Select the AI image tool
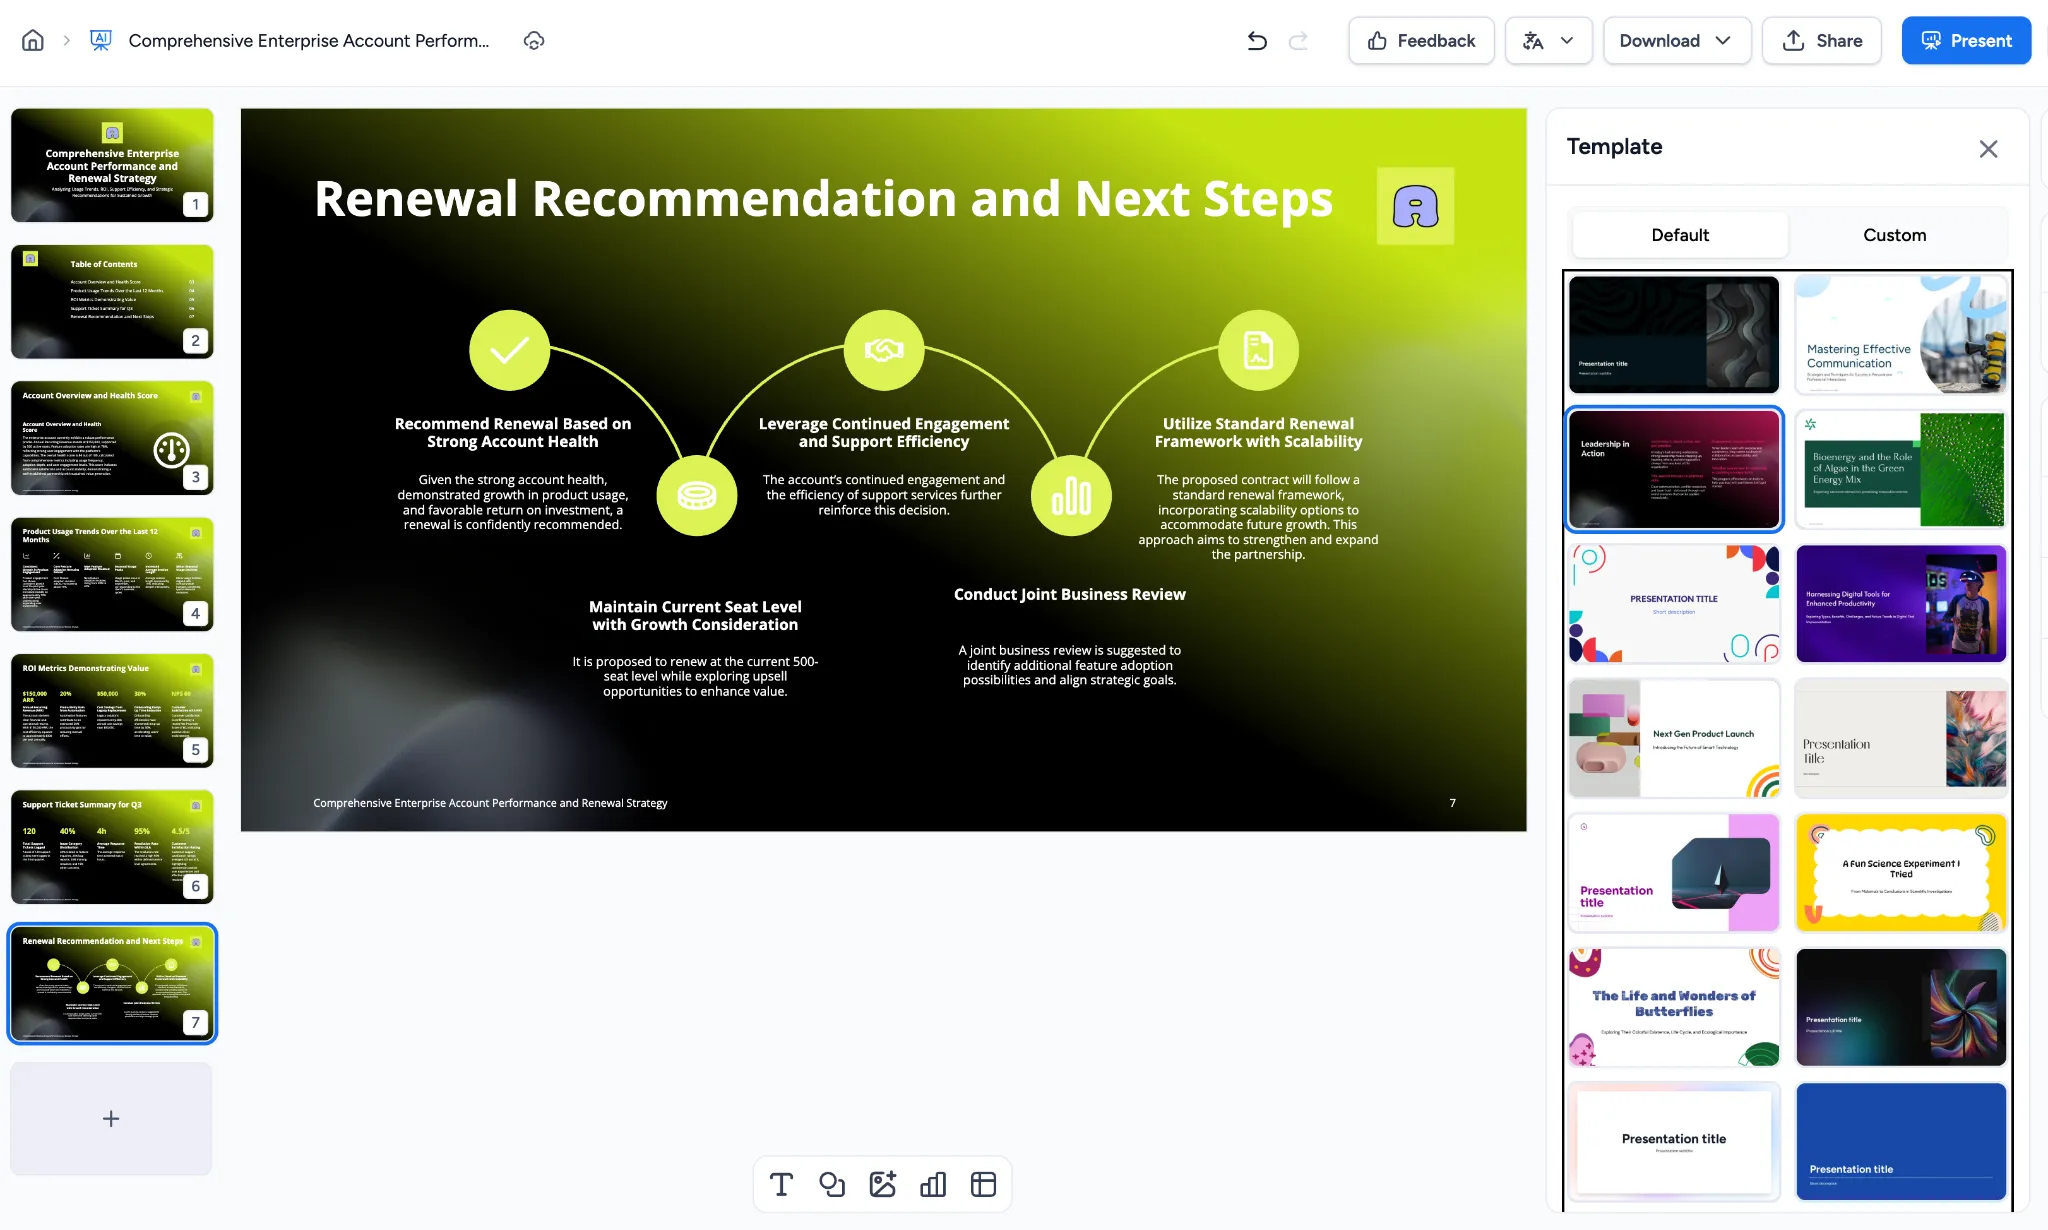The image size is (2048, 1230). tap(882, 1184)
